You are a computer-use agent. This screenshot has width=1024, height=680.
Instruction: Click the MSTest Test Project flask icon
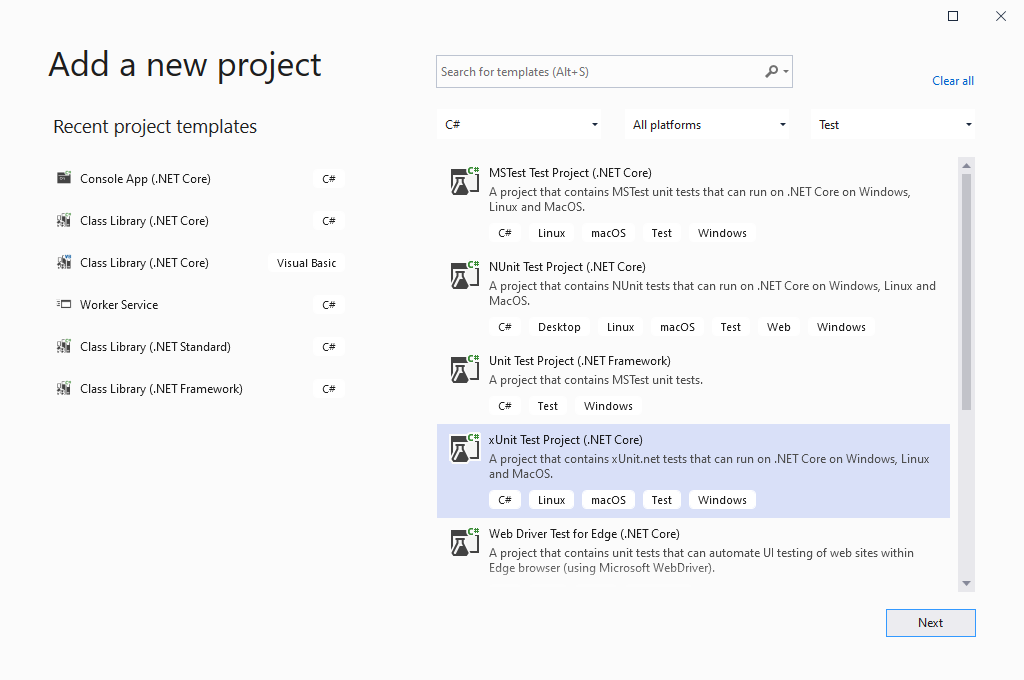point(464,181)
